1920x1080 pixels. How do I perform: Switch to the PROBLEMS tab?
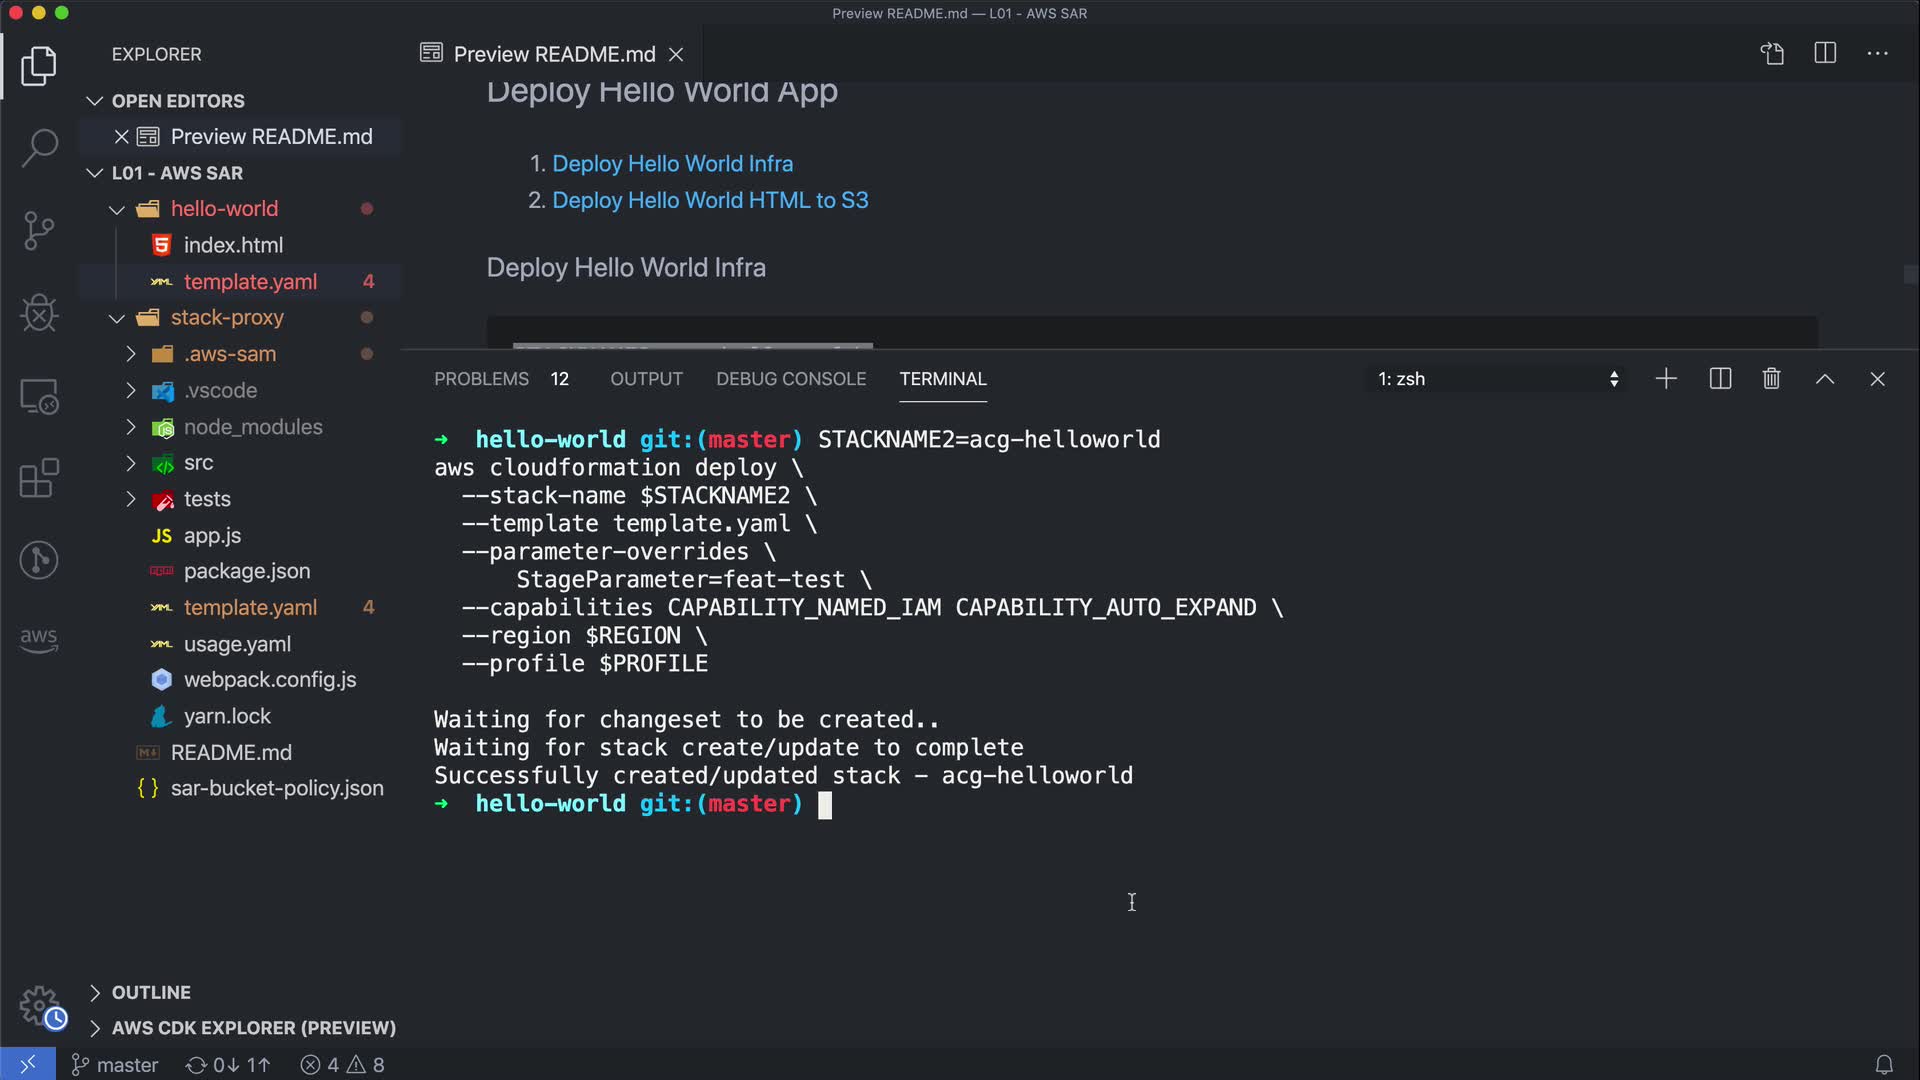(x=481, y=379)
